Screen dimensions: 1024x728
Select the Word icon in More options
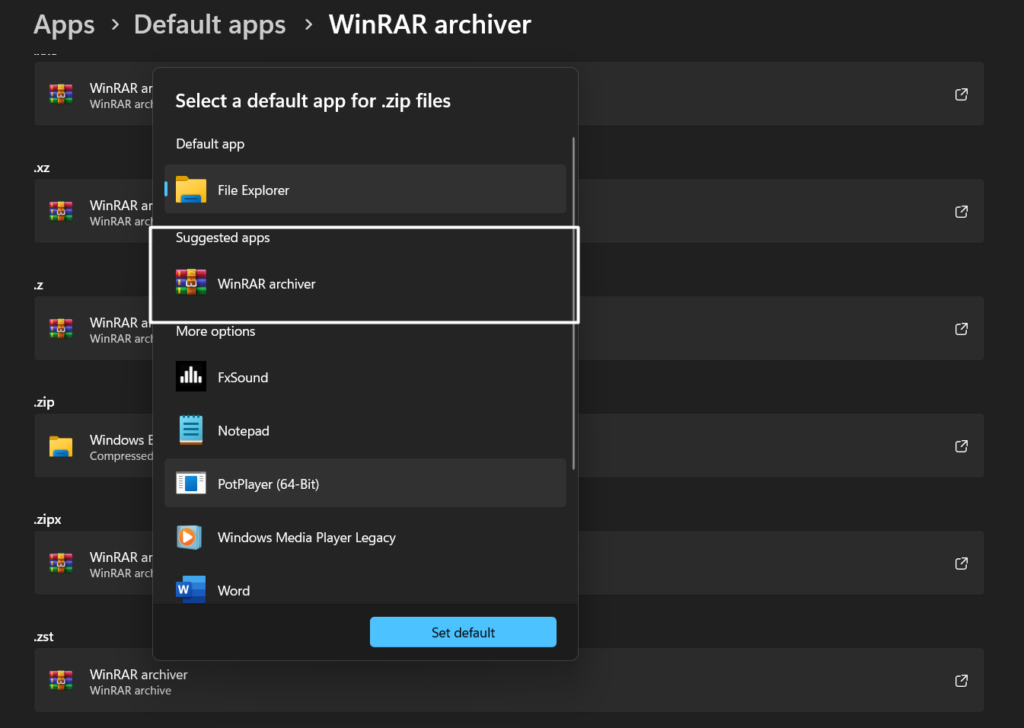click(x=191, y=590)
